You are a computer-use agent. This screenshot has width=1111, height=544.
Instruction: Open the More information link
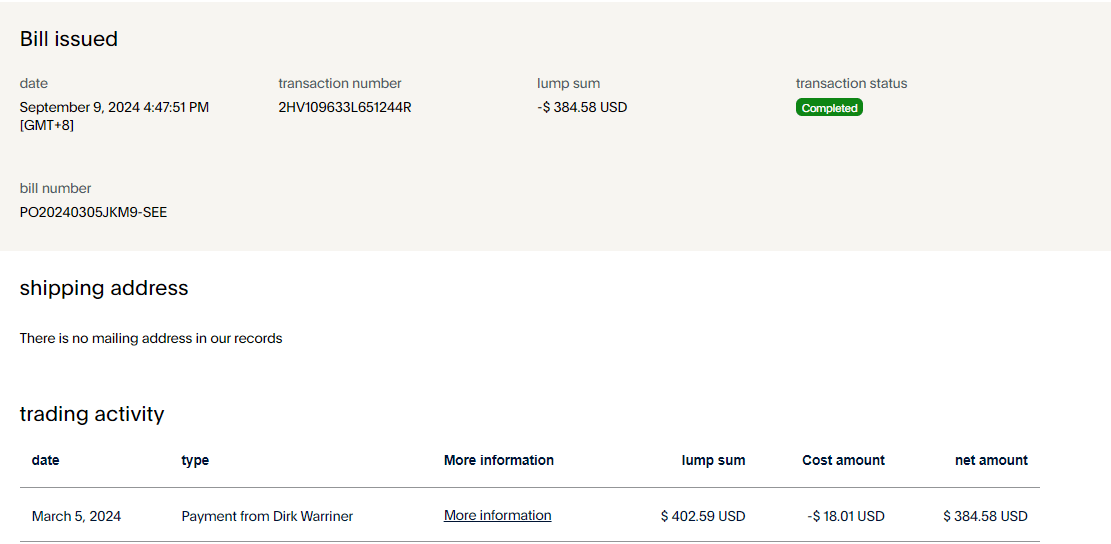coord(497,516)
